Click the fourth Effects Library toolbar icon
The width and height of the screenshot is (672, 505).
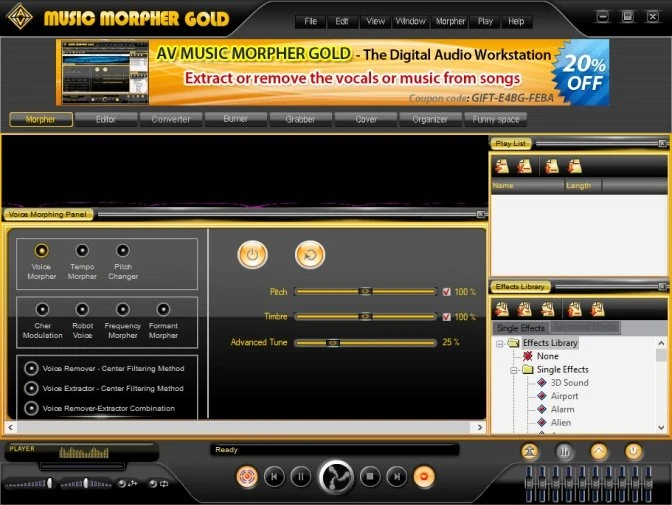575,309
